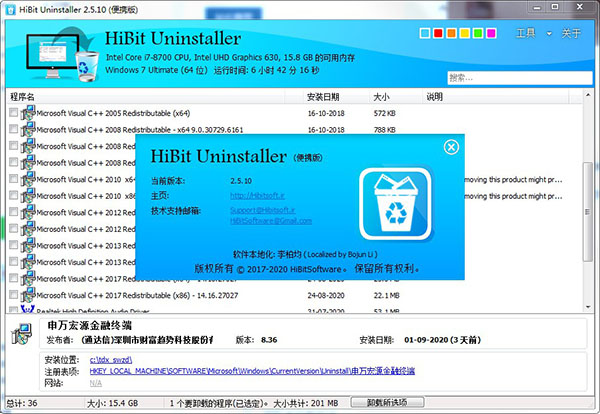
Task: Click the HiBitSoftware@Gmail.com email link
Action: tap(271, 221)
